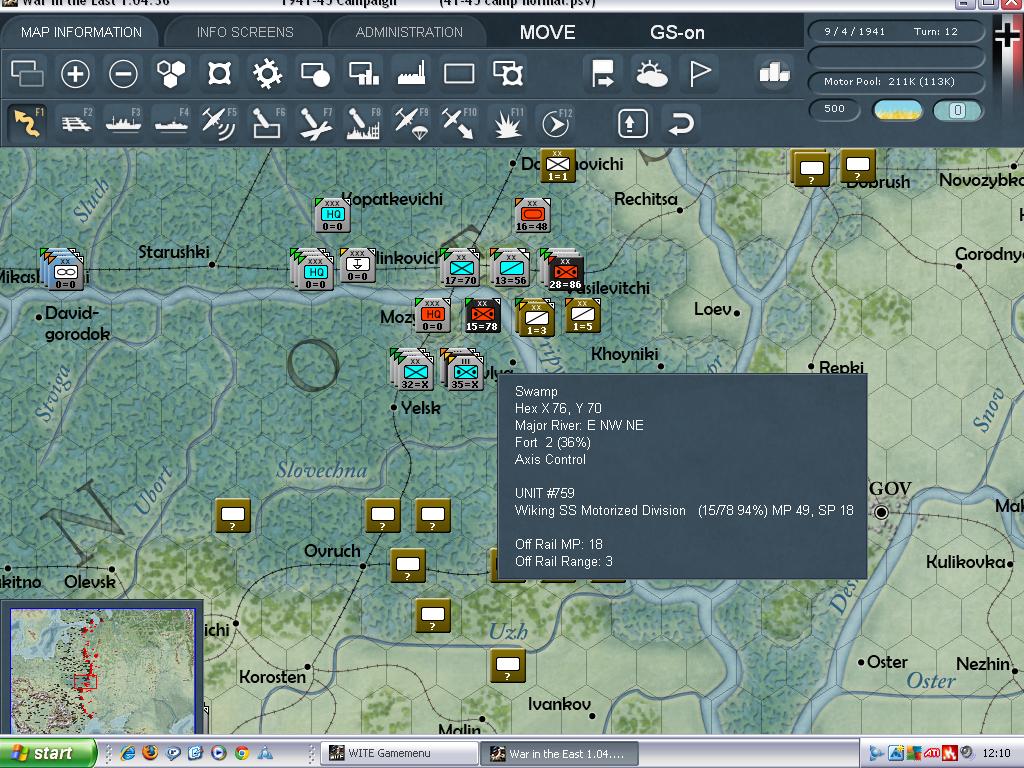Select the F7 bomb airfield icon
This screenshot has width=1024, height=768.
tap(316, 123)
